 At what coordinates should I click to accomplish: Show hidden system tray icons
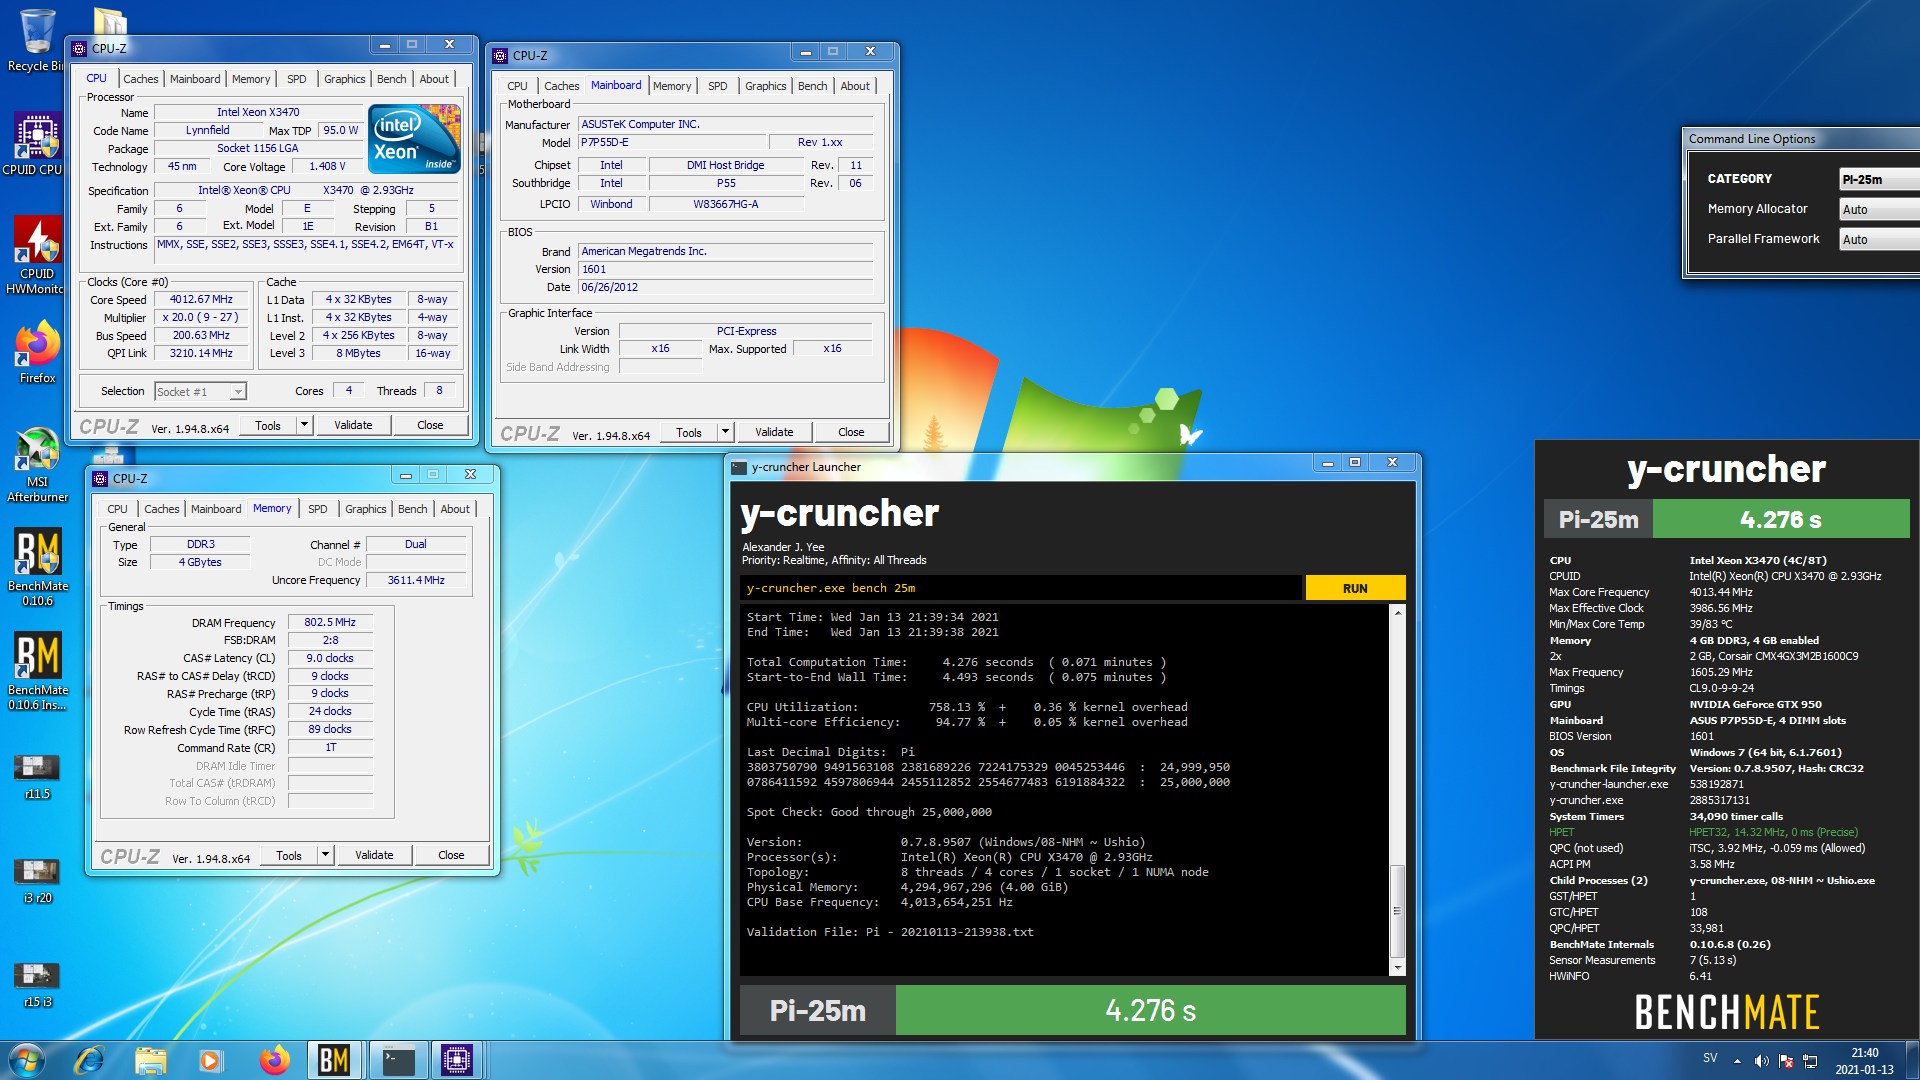click(x=1737, y=1061)
